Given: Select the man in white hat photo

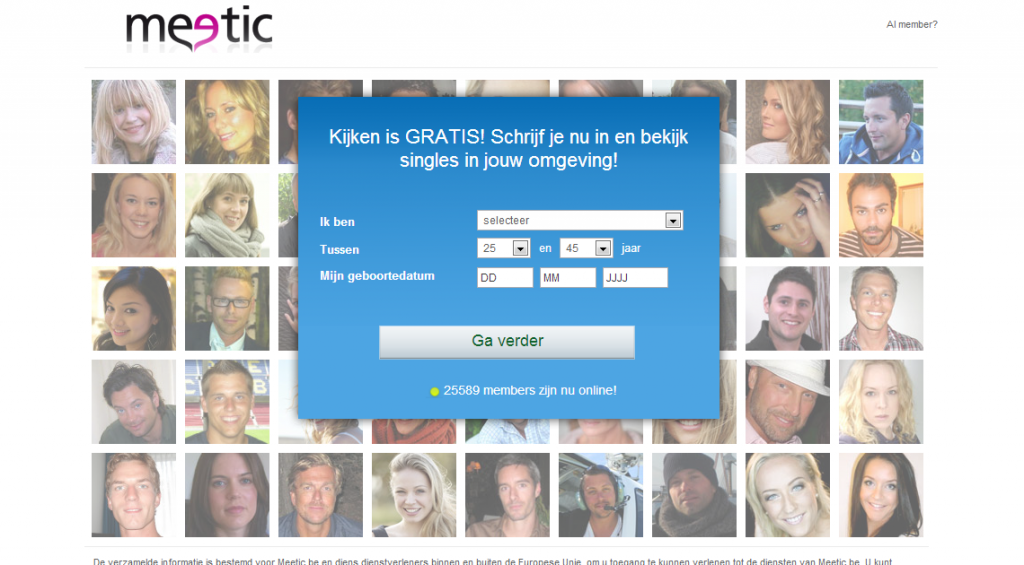Looking at the screenshot, I should pos(788,402).
